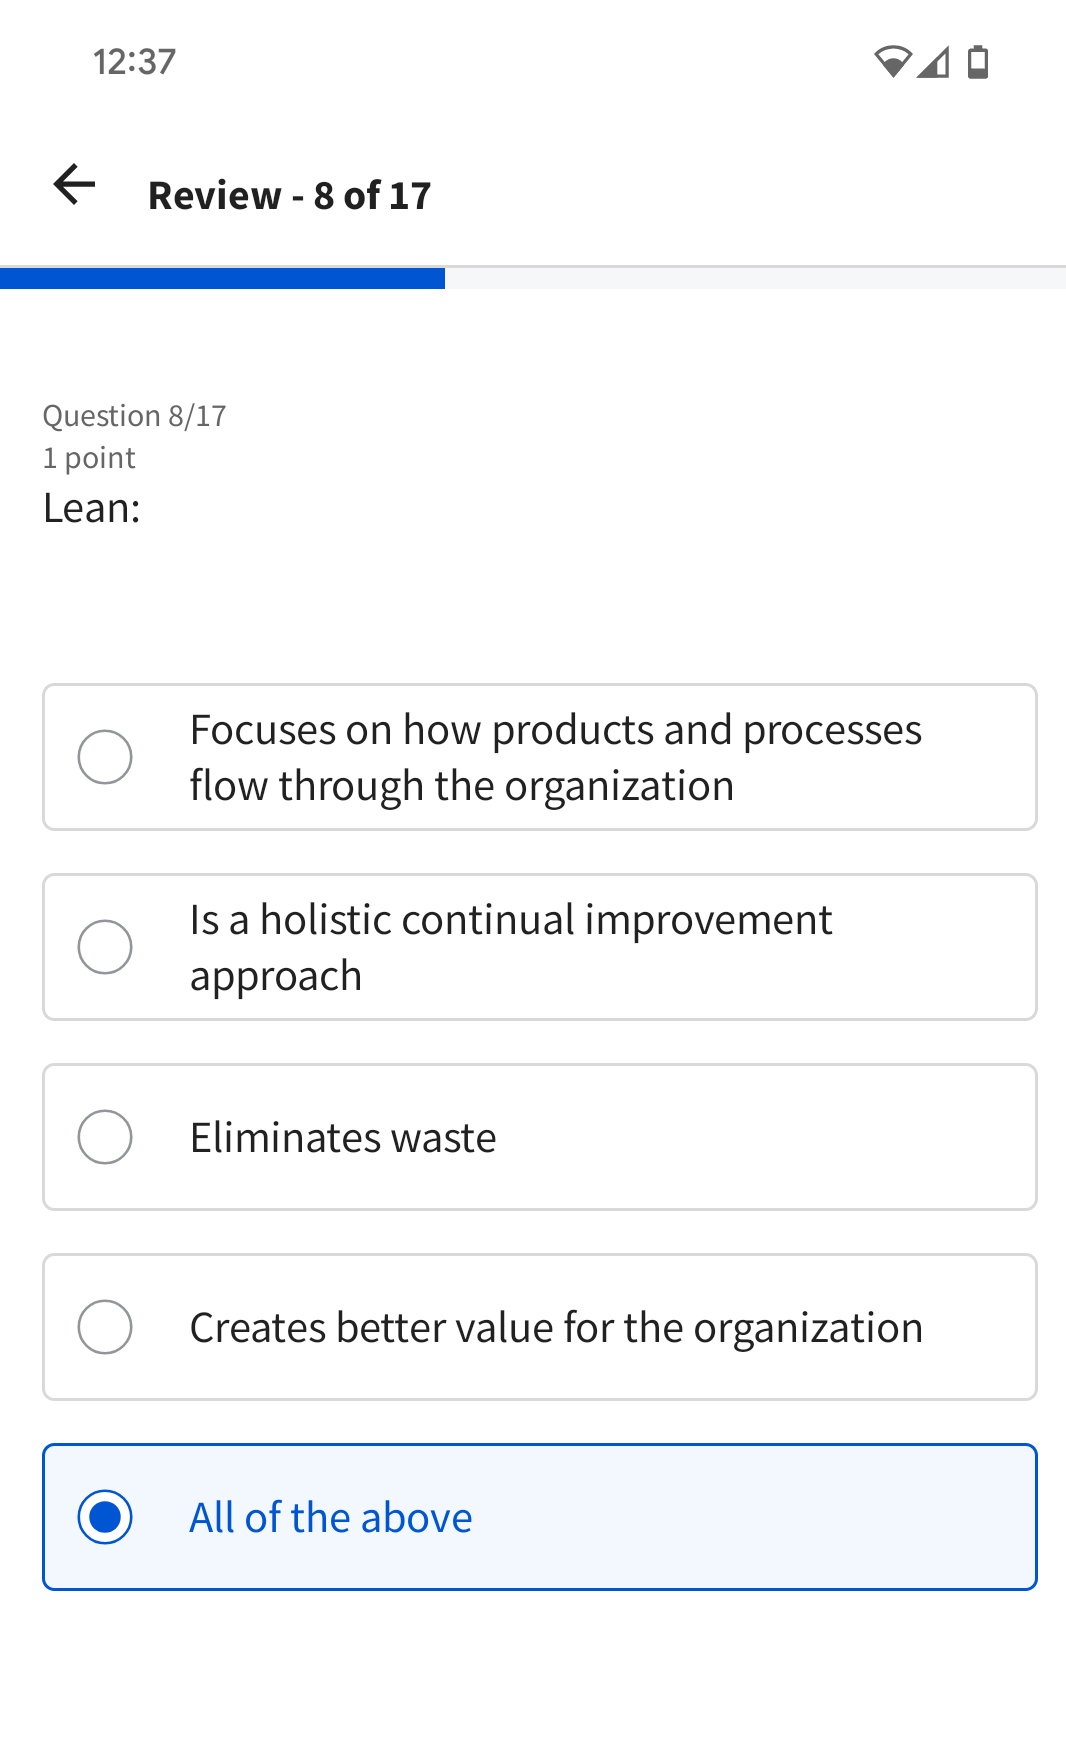The height and width of the screenshot is (1760, 1066).
Task: Tap the battery status icon
Action: click(978, 62)
